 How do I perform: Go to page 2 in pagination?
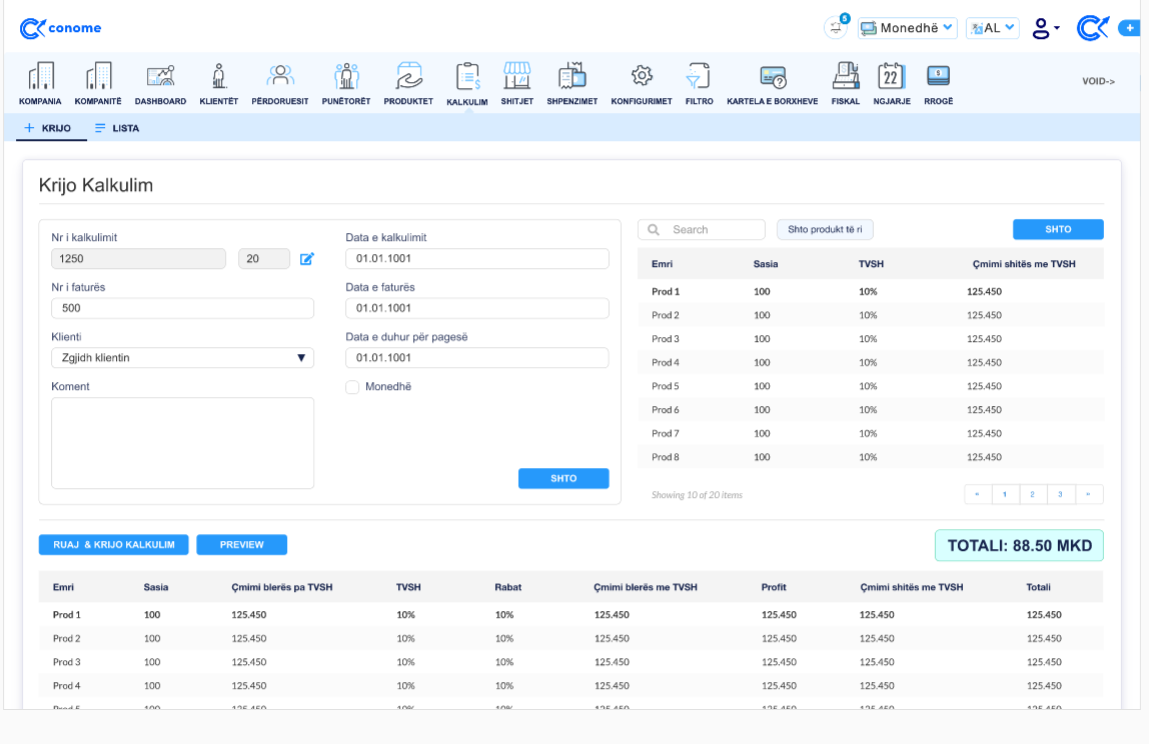point(1033,494)
